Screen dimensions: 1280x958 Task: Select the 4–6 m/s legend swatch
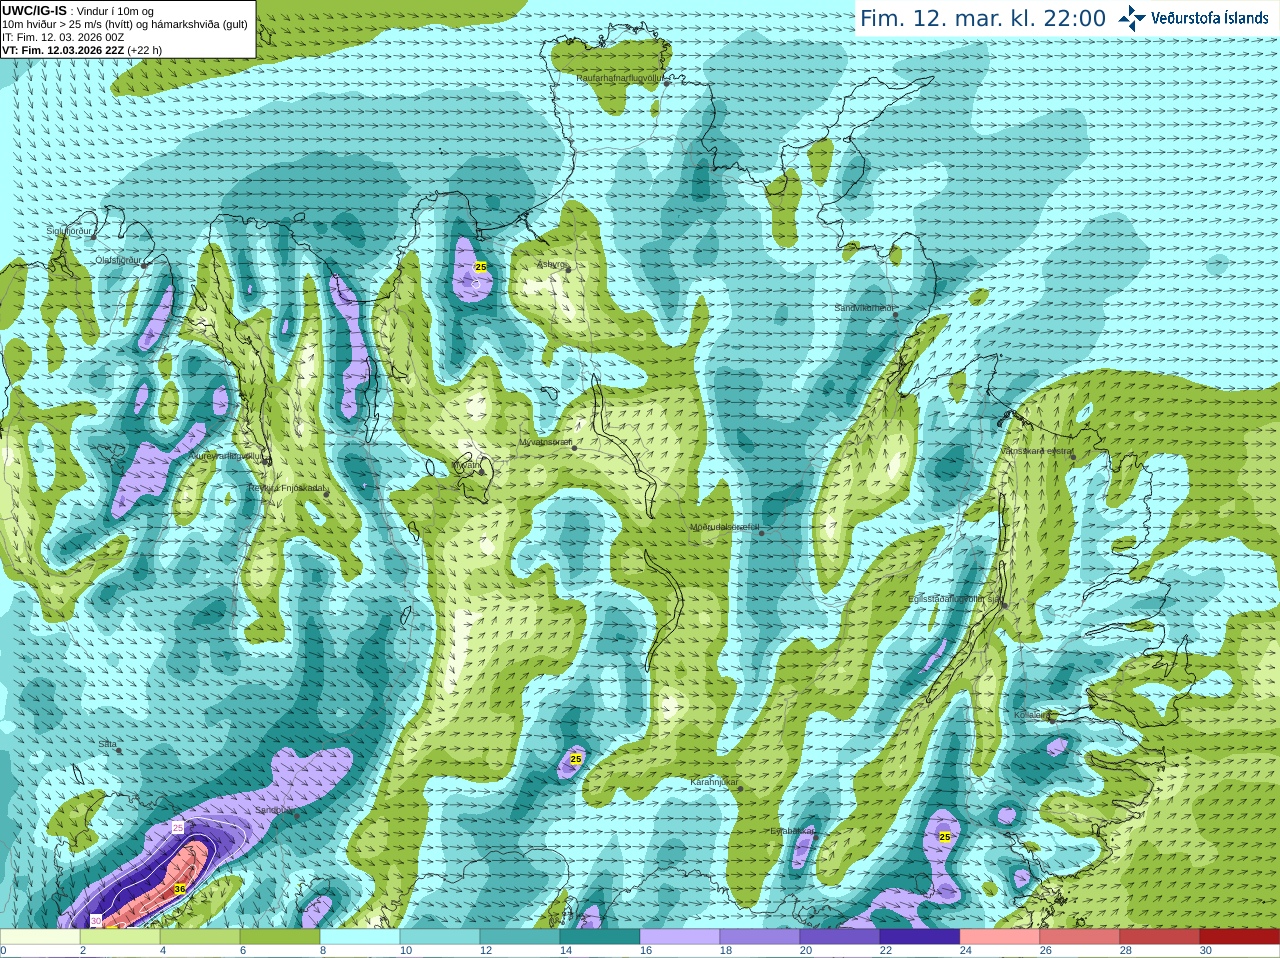pos(200,937)
